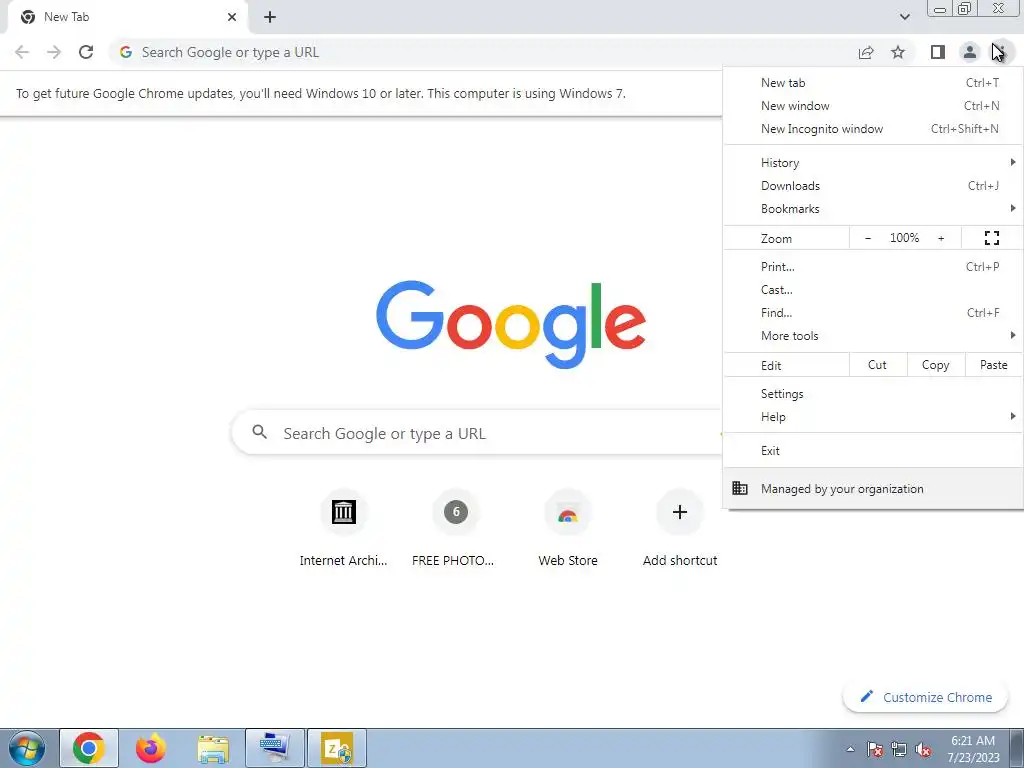Image resolution: width=1024 pixels, height=768 pixels.
Task: Expand the Bookmarks submenu
Action: pyautogui.click(x=873, y=209)
